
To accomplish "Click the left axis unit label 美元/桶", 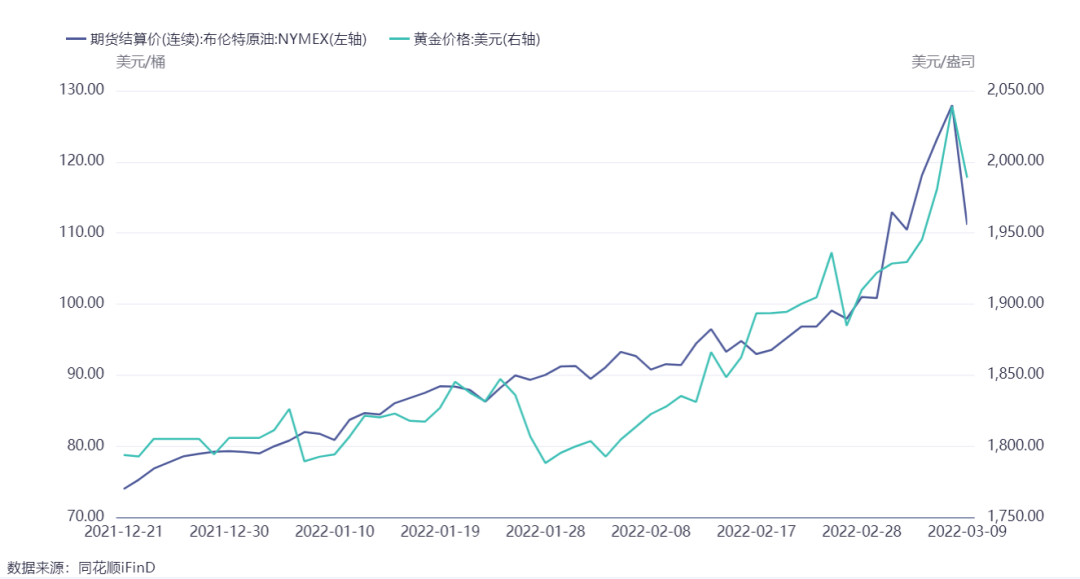I will (141, 62).
